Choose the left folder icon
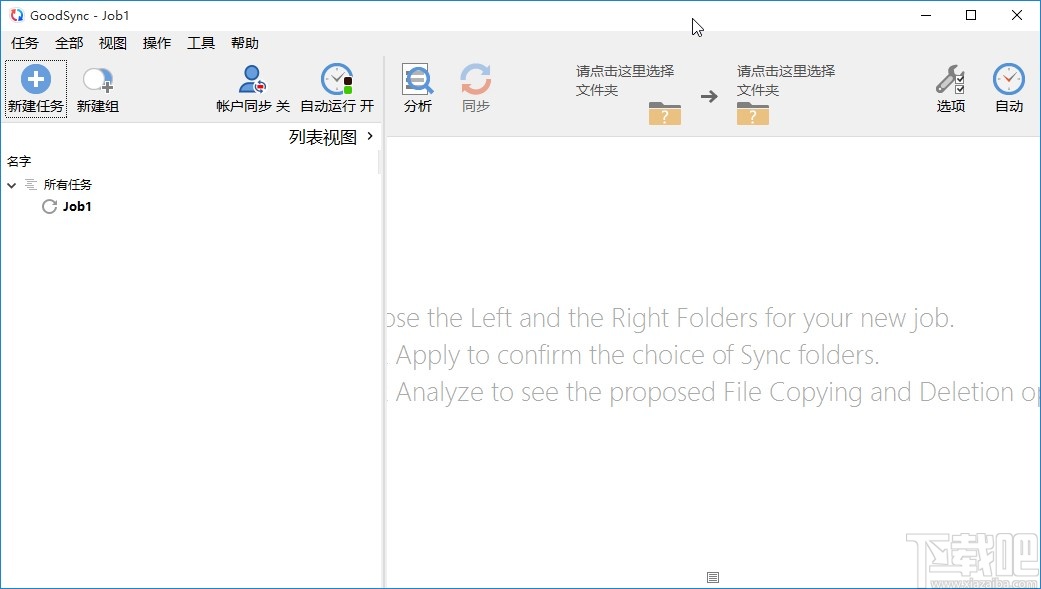1041x589 pixels. (665, 114)
